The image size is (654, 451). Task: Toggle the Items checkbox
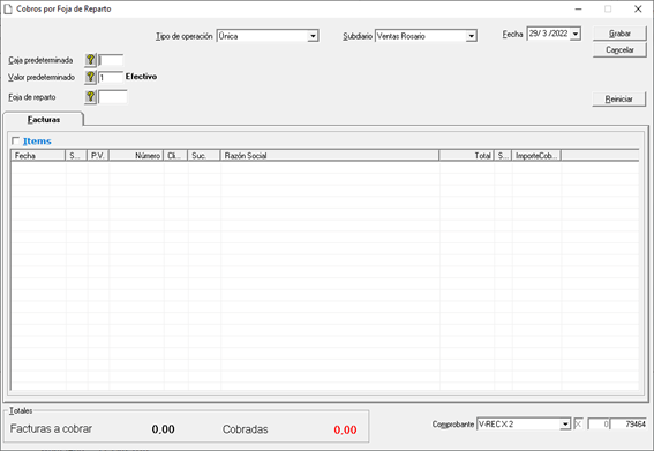pyautogui.click(x=15, y=141)
